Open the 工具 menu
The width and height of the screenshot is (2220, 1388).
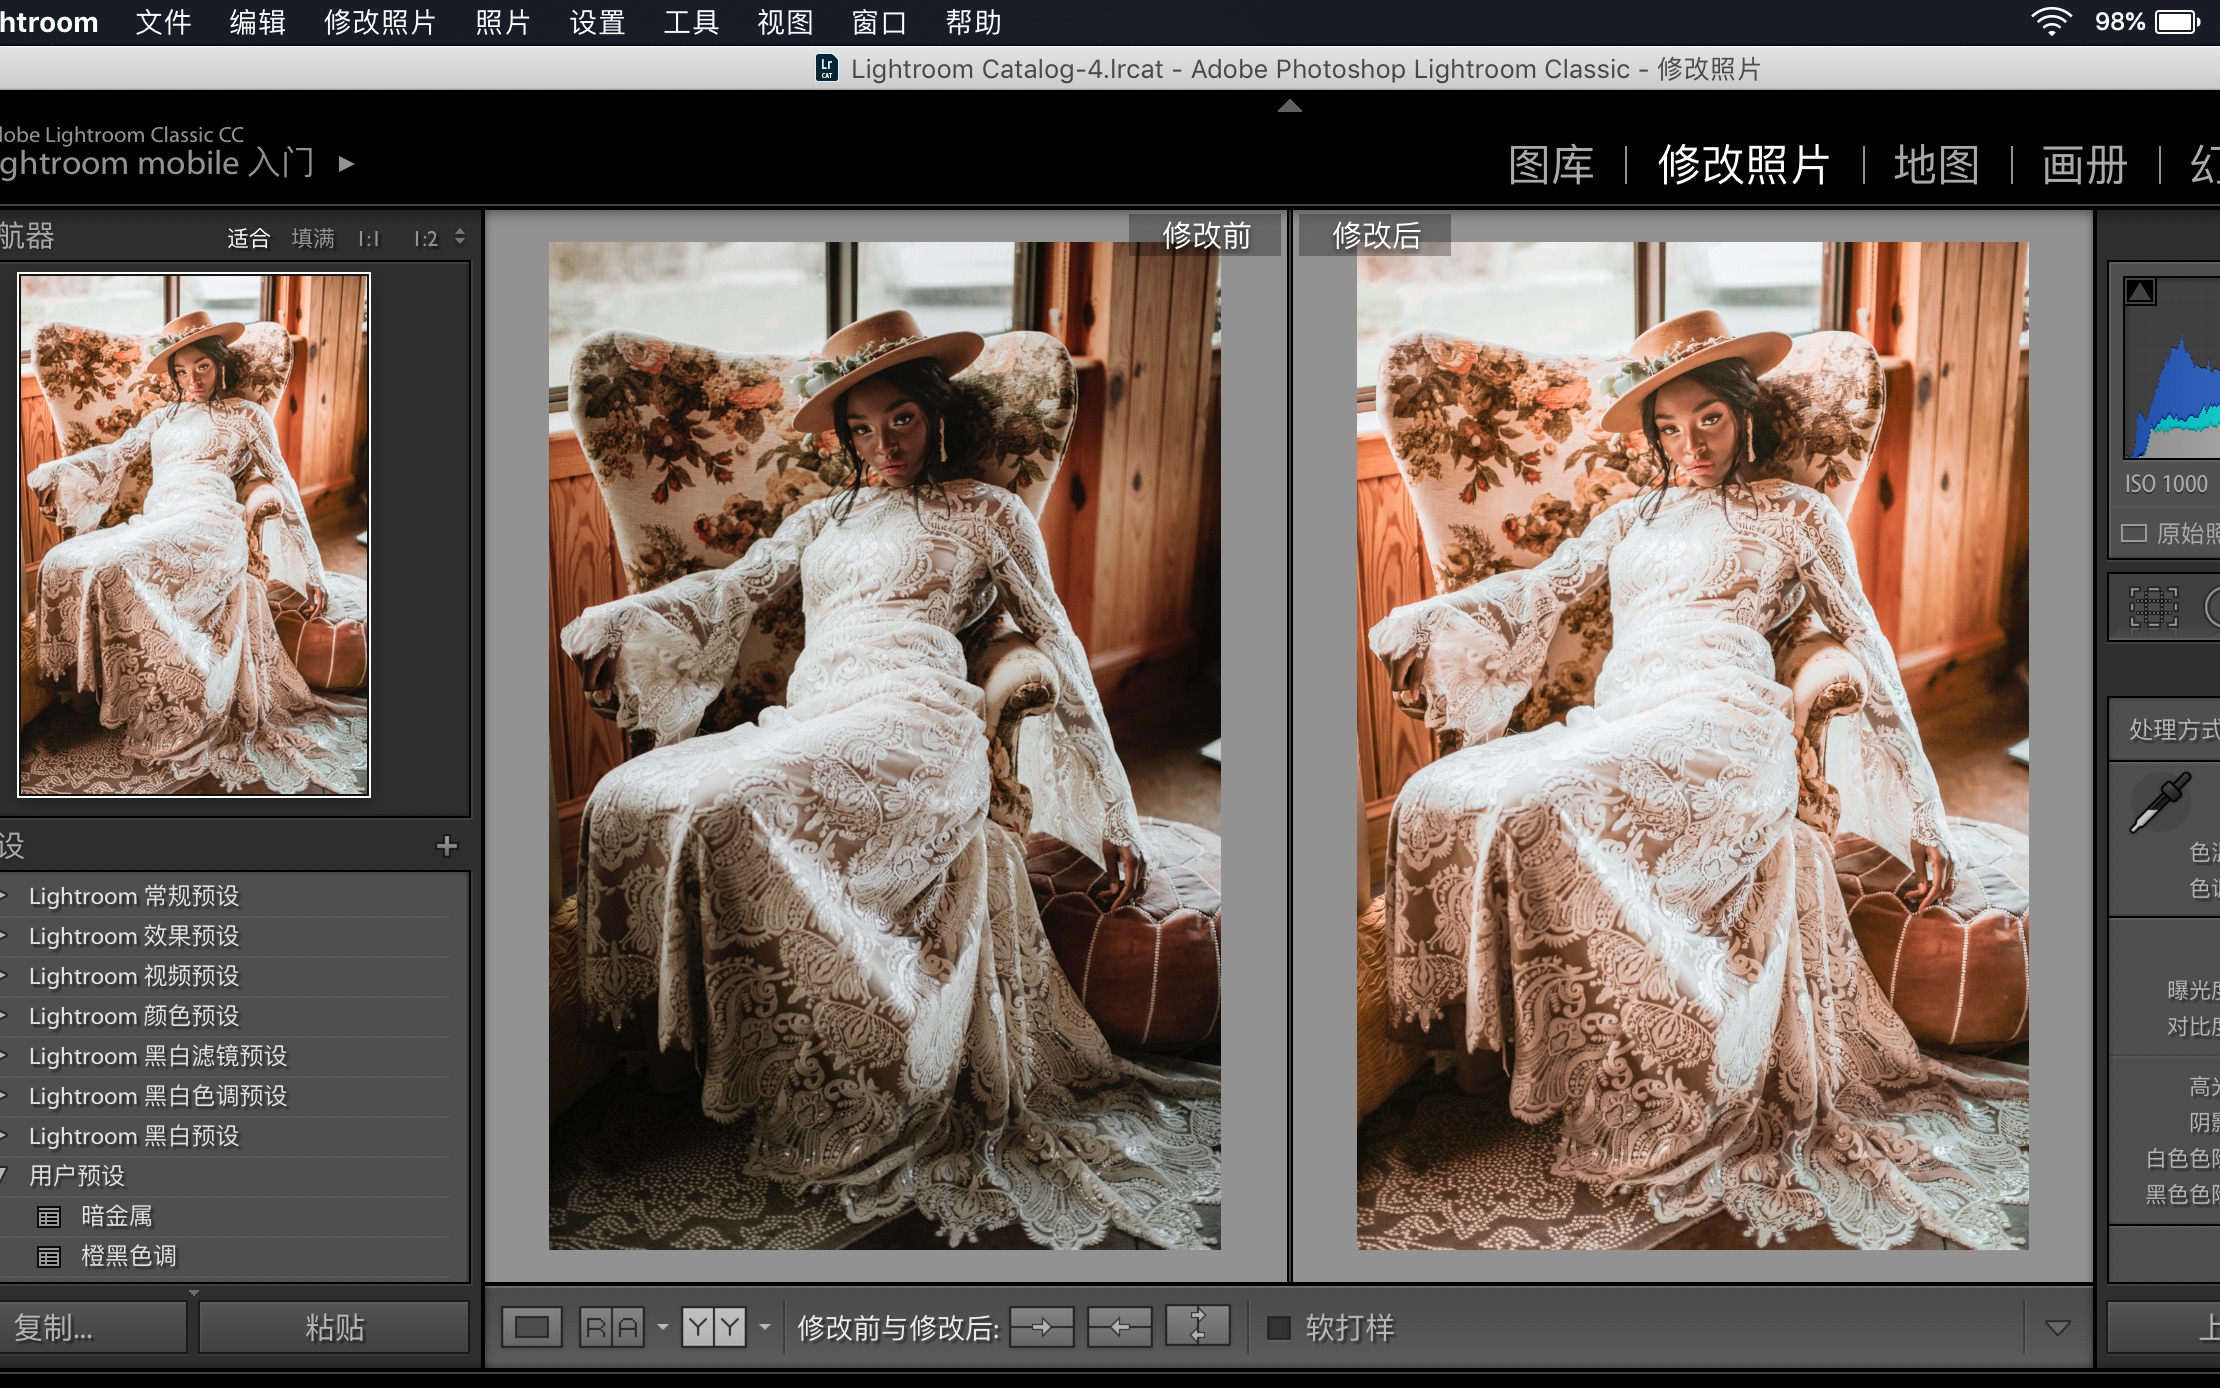coord(691,22)
